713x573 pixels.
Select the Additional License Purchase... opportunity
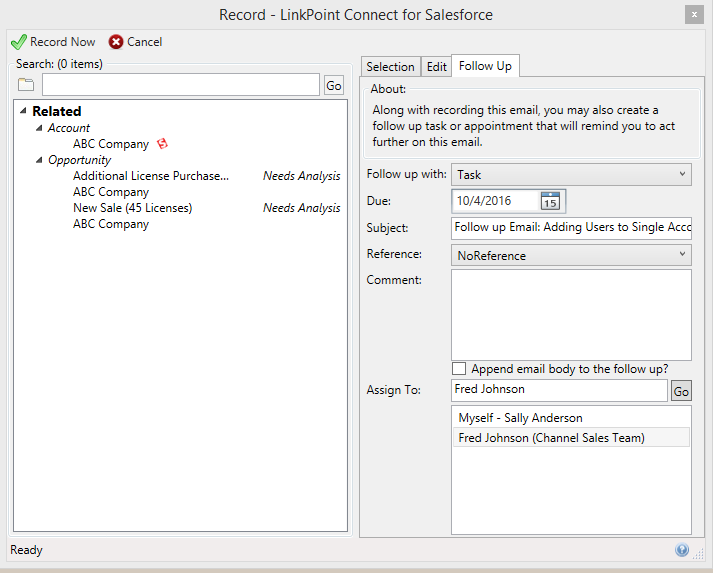pyautogui.click(x=151, y=176)
